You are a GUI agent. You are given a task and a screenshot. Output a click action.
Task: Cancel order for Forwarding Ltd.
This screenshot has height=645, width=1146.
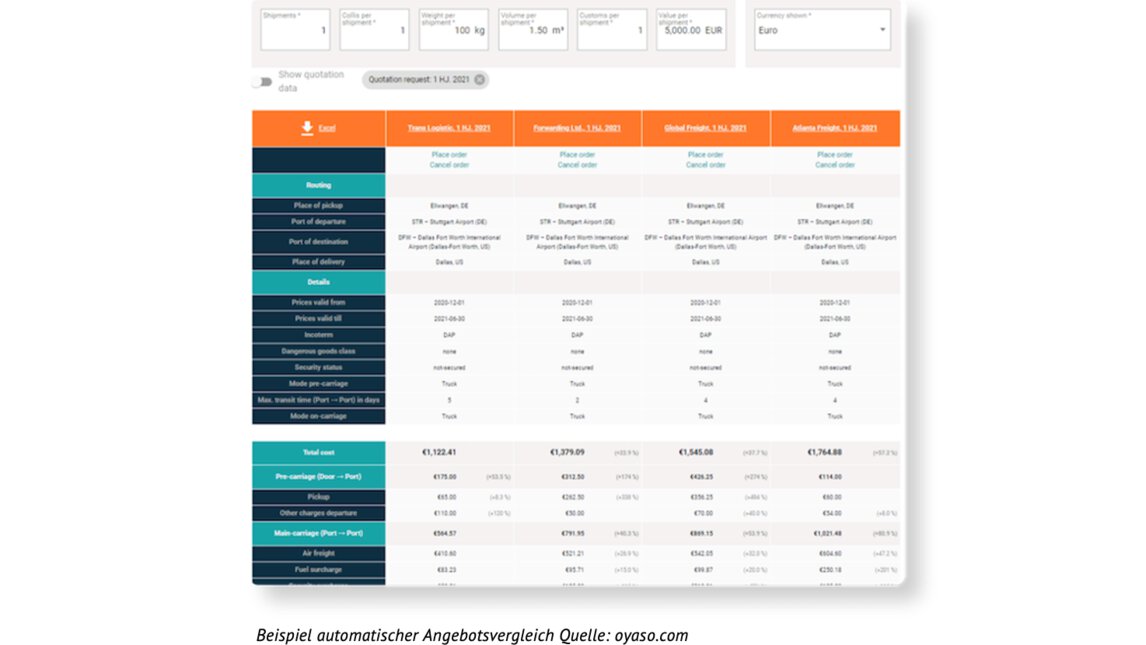[x=577, y=165]
